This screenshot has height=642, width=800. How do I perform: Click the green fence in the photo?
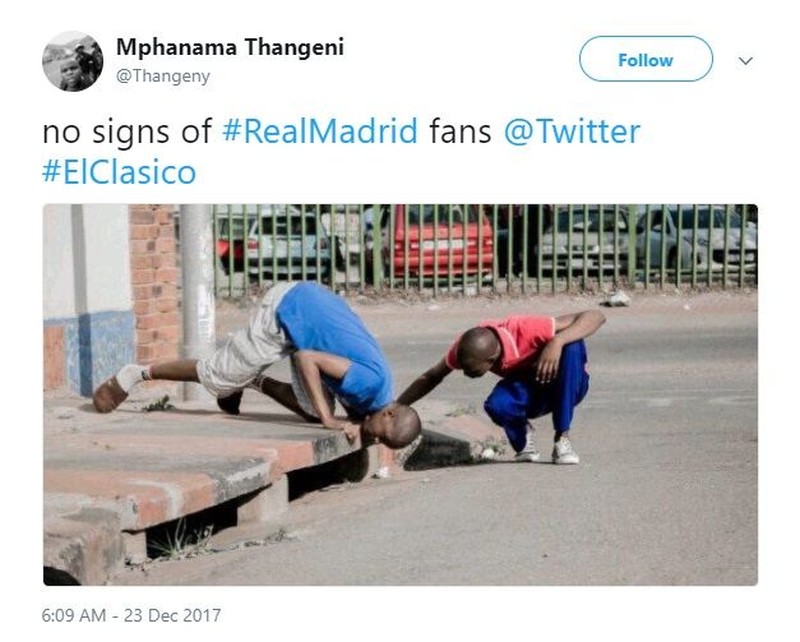tap(485, 249)
